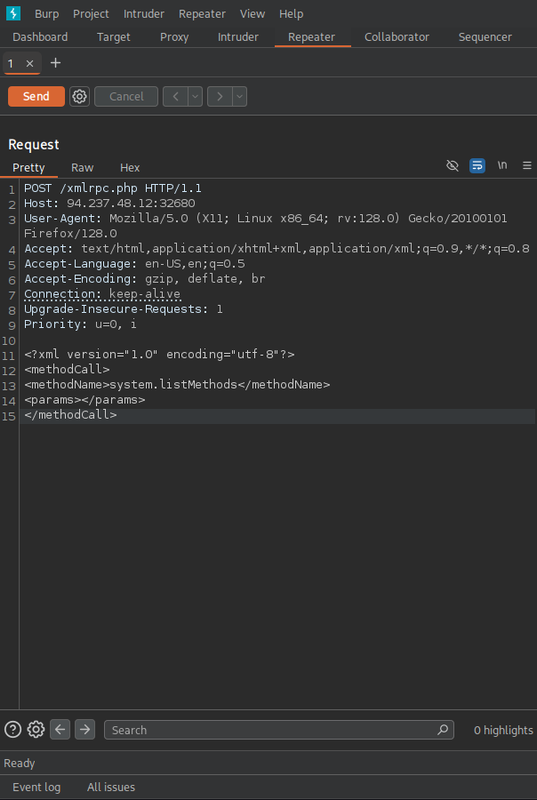Screen dimensions: 537x800
Task: Jump to previous search match arrow
Action: (x=60, y=730)
